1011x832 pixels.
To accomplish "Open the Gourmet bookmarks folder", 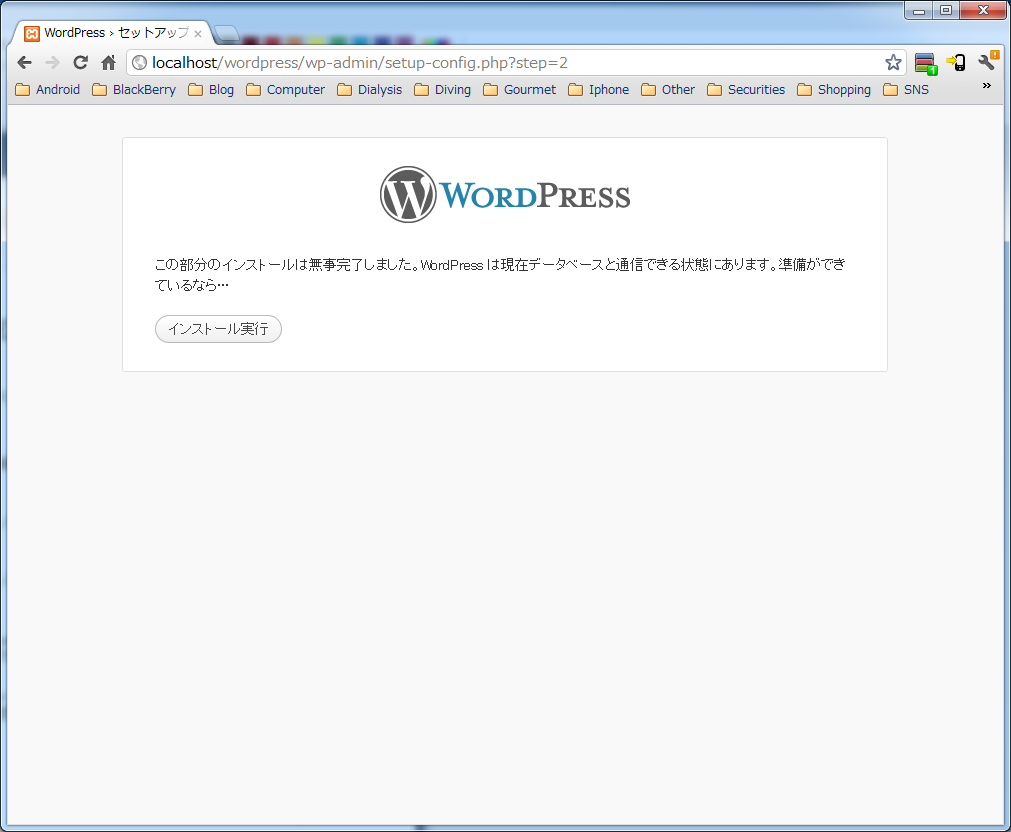I will tap(519, 90).
